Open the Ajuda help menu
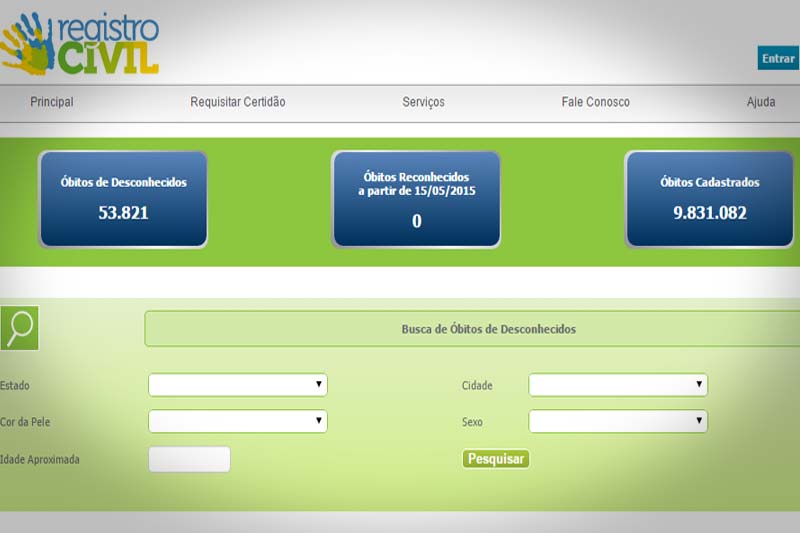The height and width of the screenshot is (533, 800). click(760, 102)
